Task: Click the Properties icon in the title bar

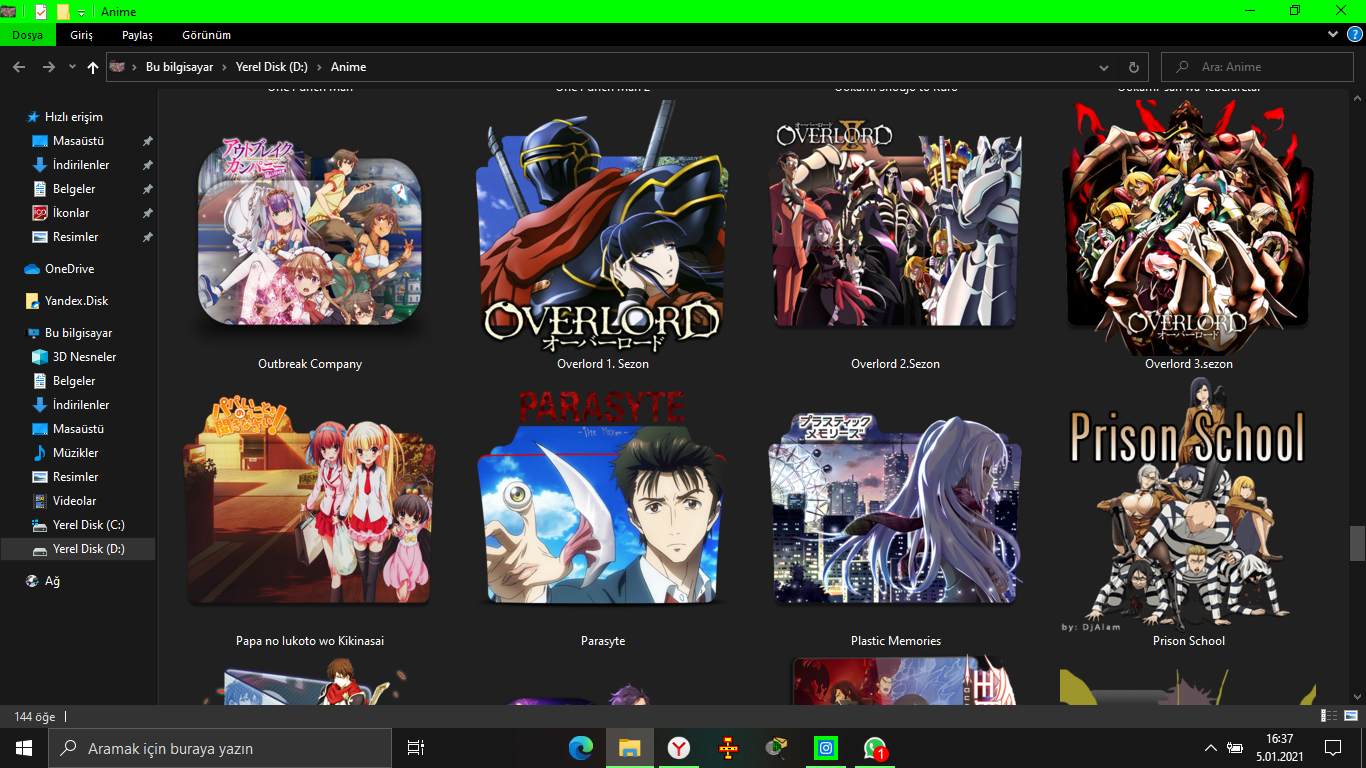Action: pos(41,11)
